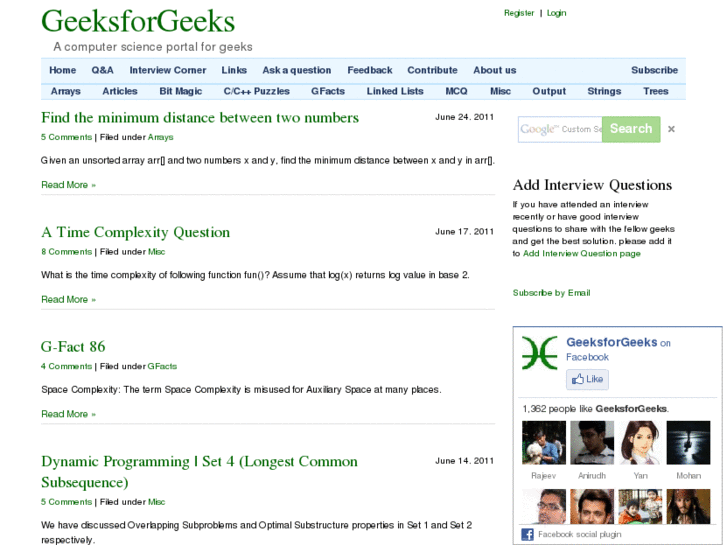Open Anirudh's profile picture
The image size is (727, 545).
tap(592, 442)
